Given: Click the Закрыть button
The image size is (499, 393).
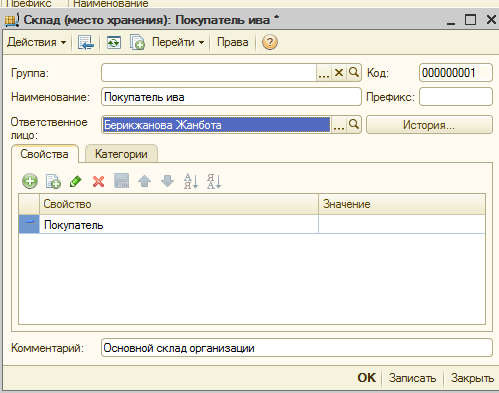Looking at the screenshot, I should [472, 378].
